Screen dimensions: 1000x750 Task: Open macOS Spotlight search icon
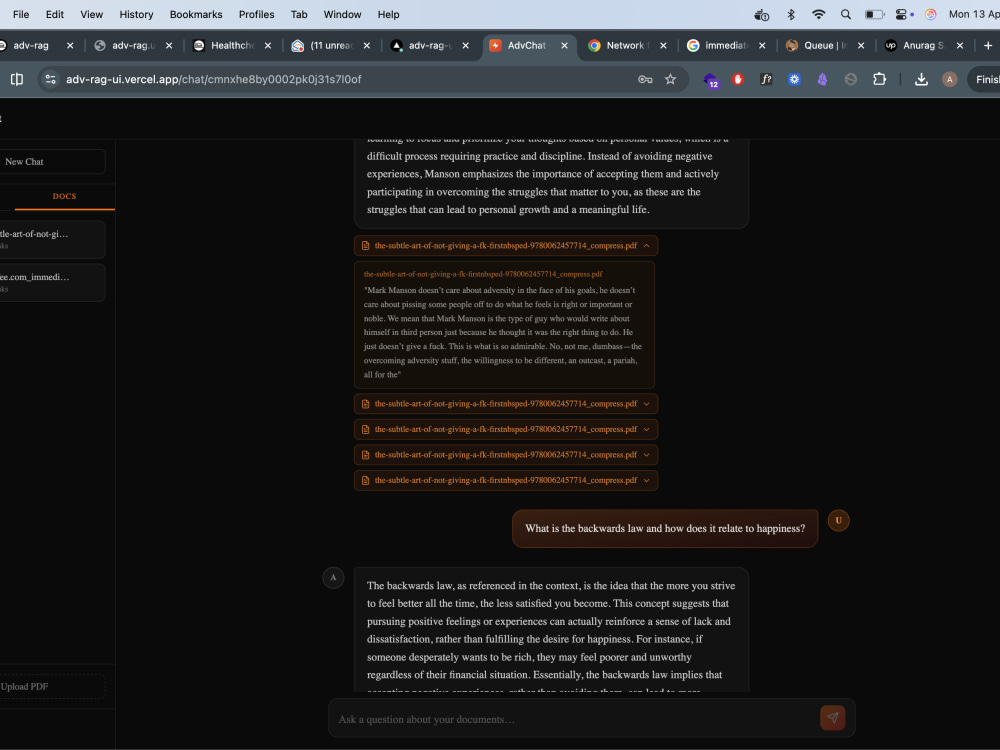[846, 14]
